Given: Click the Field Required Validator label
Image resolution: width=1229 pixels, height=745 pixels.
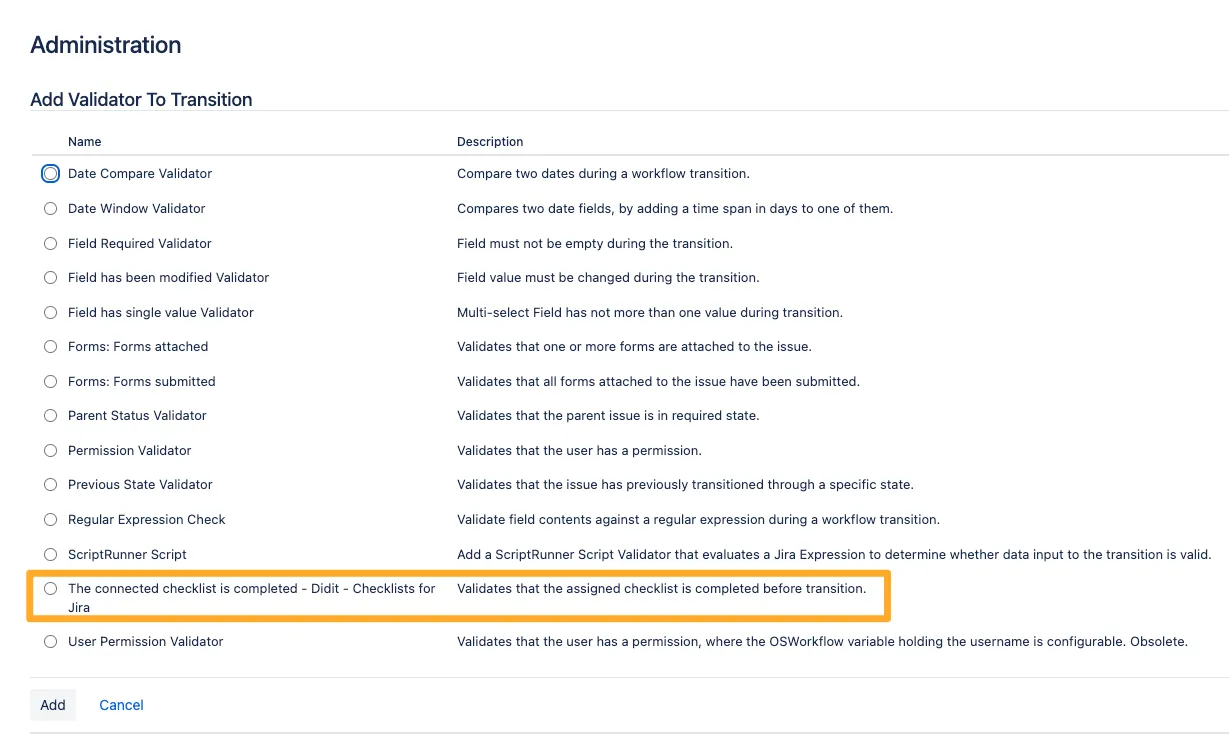Looking at the screenshot, I should click(x=140, y=244).
